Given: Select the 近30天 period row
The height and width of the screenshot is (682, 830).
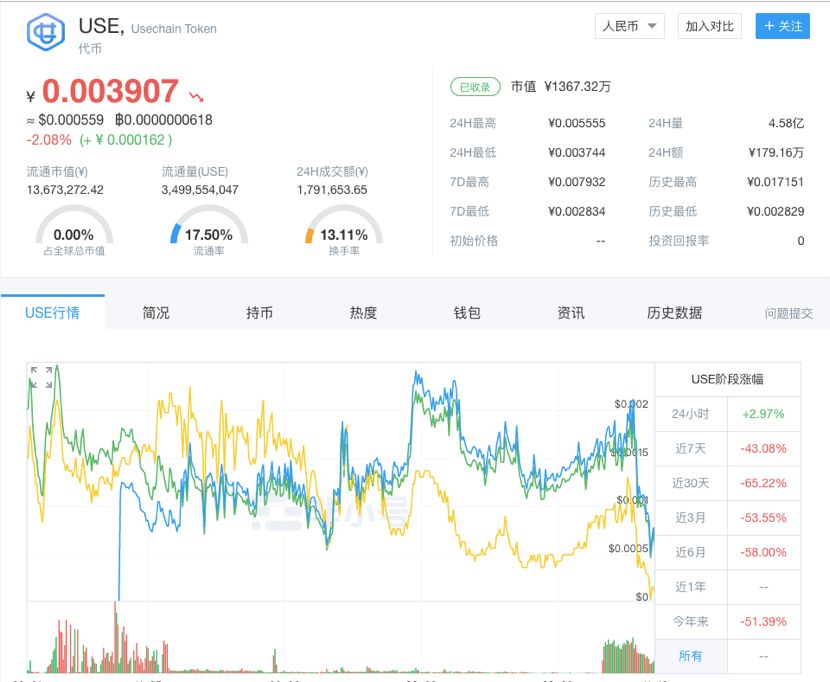Looking at the screenshot, I should tap(727, 483).
